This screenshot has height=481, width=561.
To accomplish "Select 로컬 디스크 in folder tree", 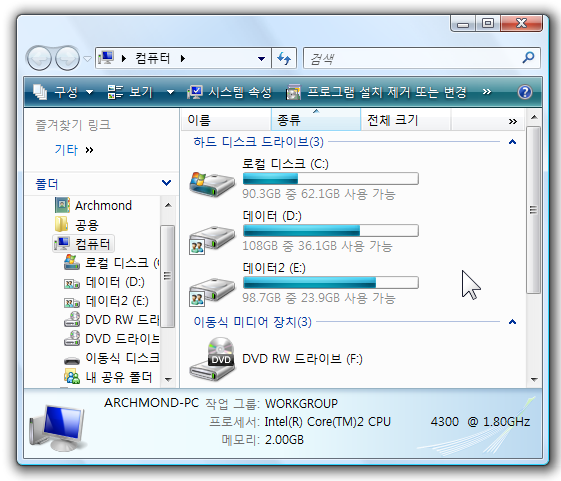I will [111, 263].
